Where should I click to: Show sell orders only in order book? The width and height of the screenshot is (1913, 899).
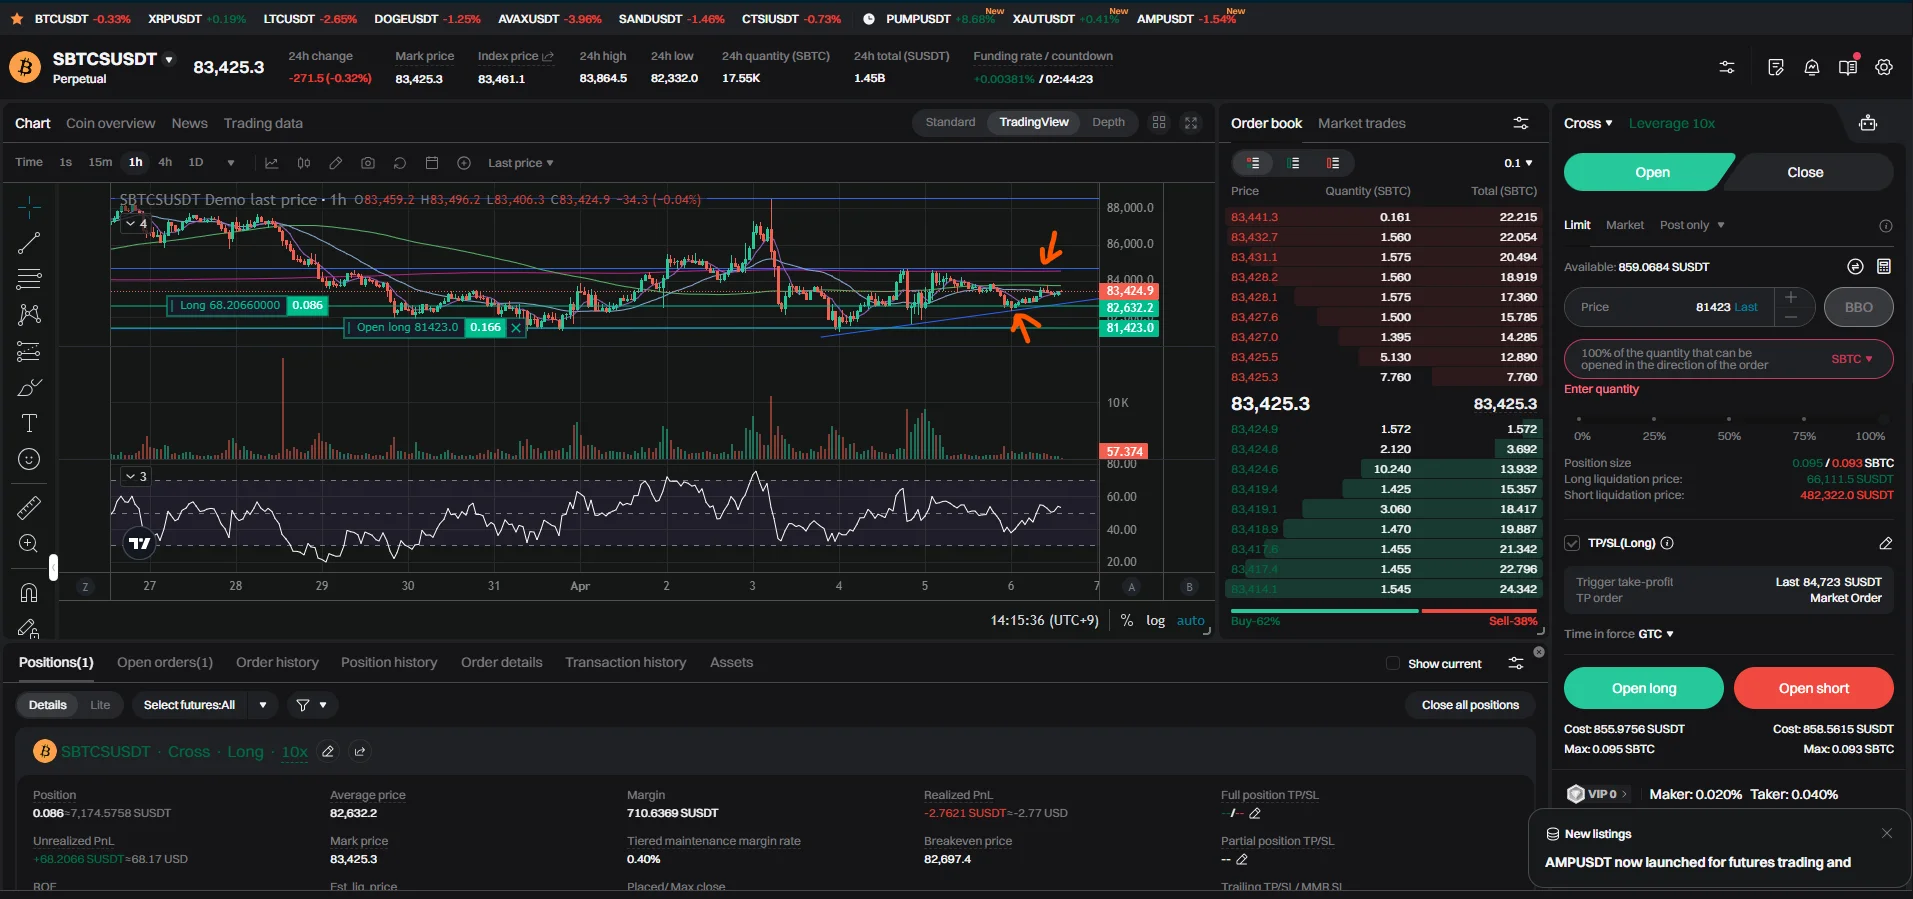pyautogui.click(x=1333, y=163)
